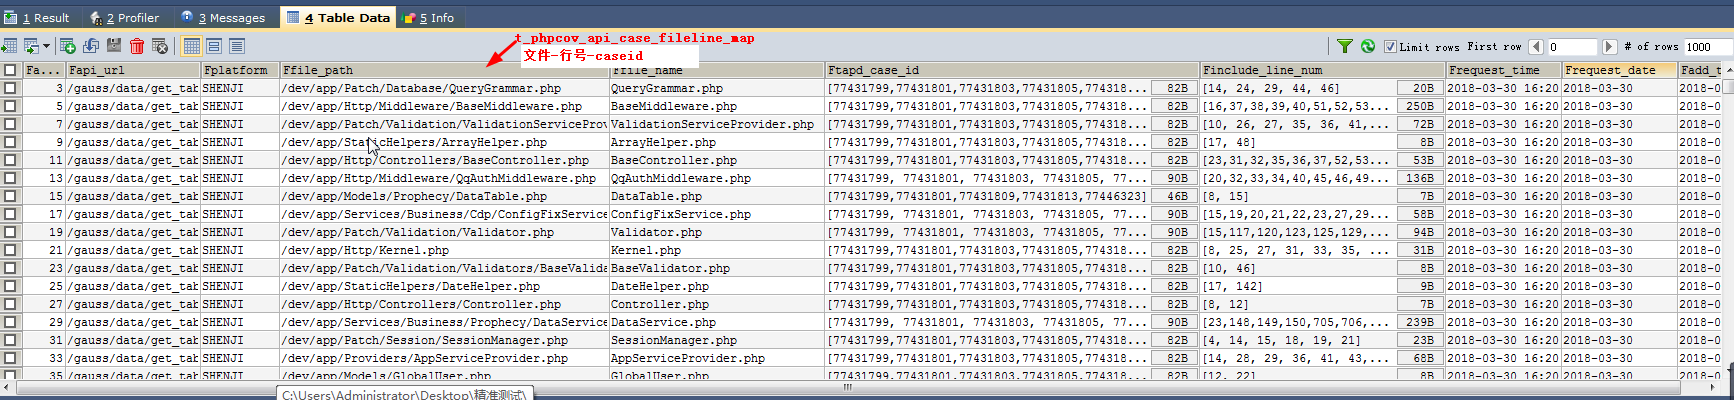Viewport: 1734px width, 400px height.
Task: Select the AppServiceProvider.php file name cell
Action: click(717, 358)
